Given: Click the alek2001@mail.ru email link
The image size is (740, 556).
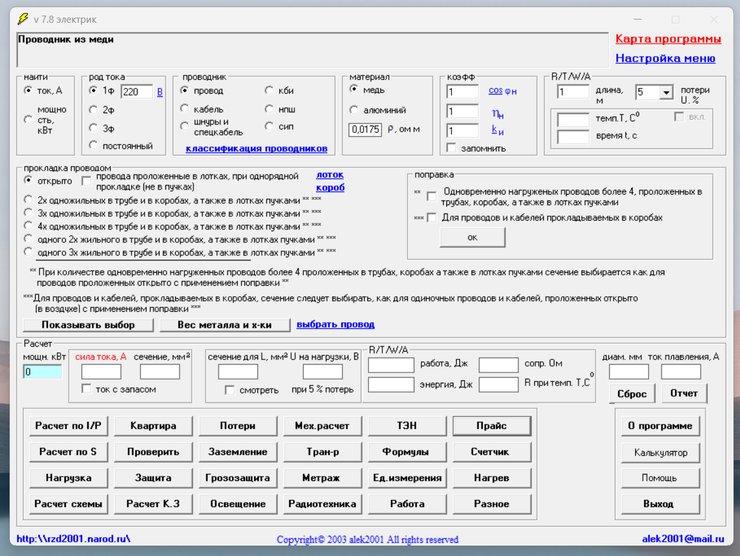Looking at the screenshot, I should pos(683,539).
